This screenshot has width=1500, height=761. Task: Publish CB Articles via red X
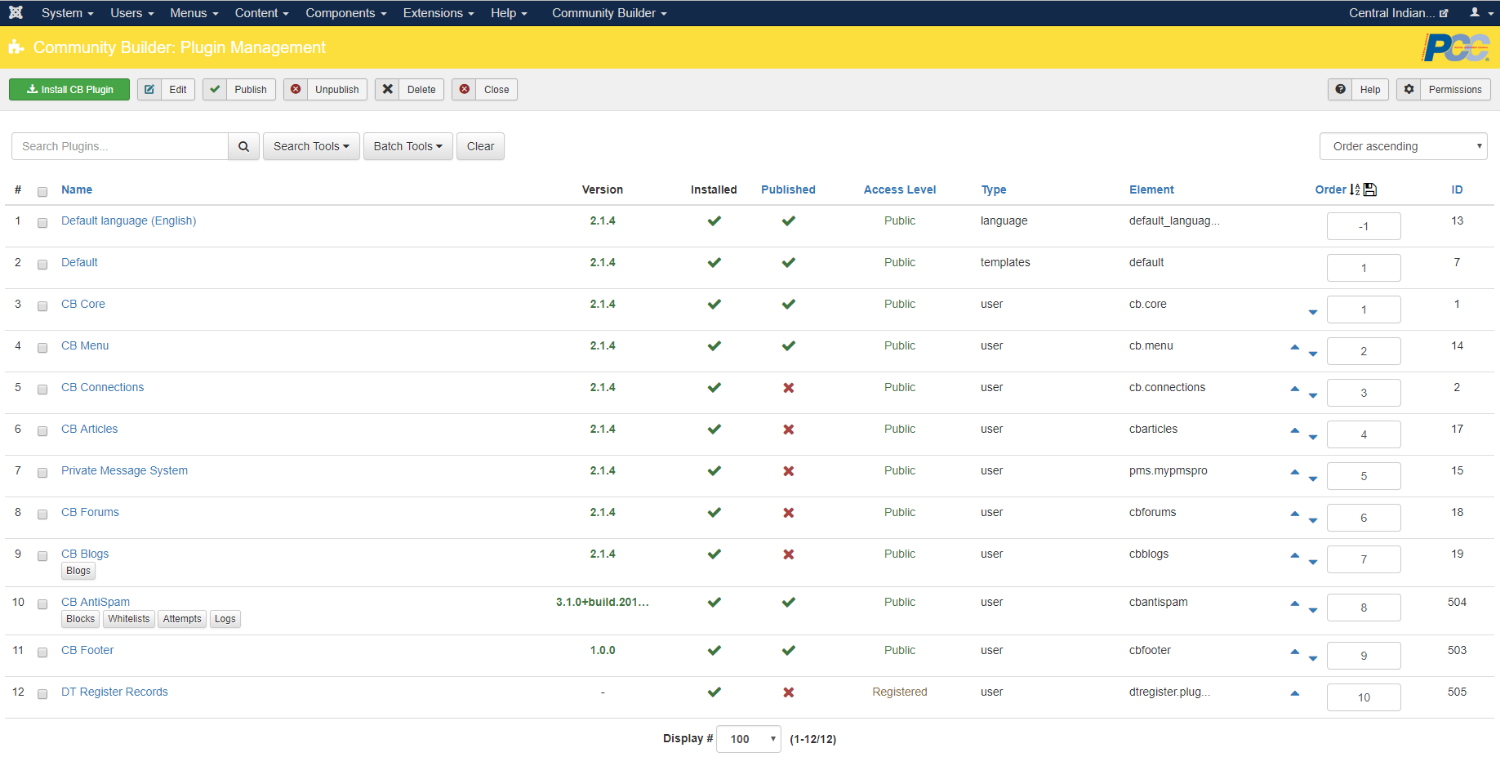click(x=788, y=429)
